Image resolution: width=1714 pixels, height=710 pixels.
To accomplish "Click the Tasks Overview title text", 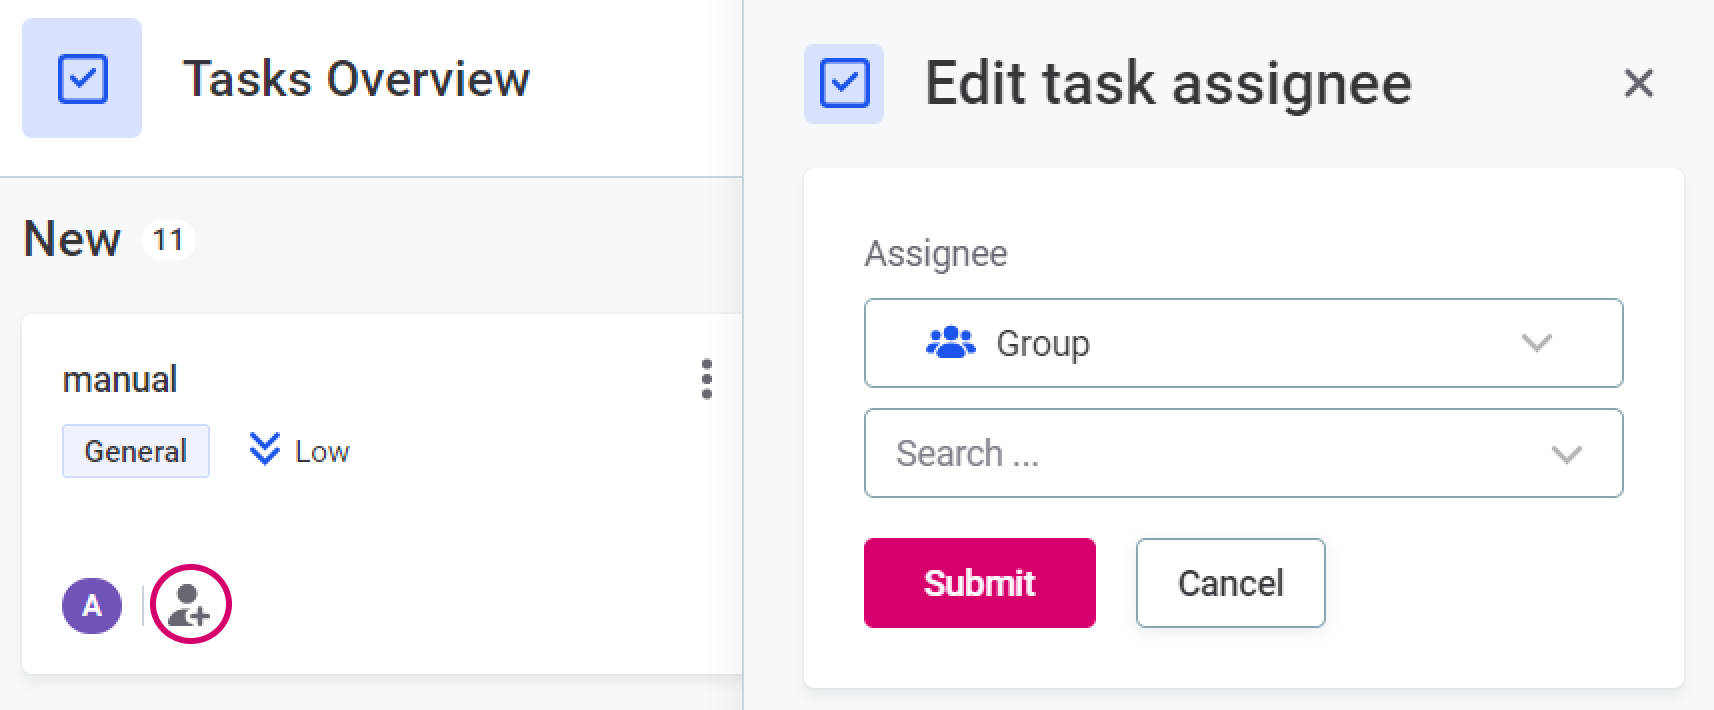I will [x=356, y=79].
